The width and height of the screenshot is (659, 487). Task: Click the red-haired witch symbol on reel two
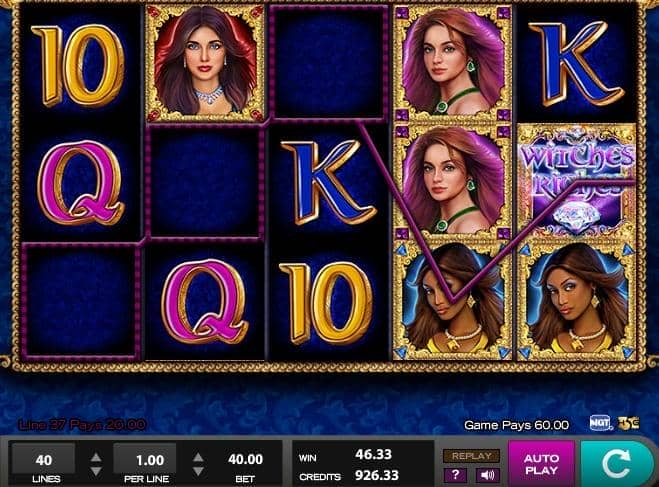point(205,63)
